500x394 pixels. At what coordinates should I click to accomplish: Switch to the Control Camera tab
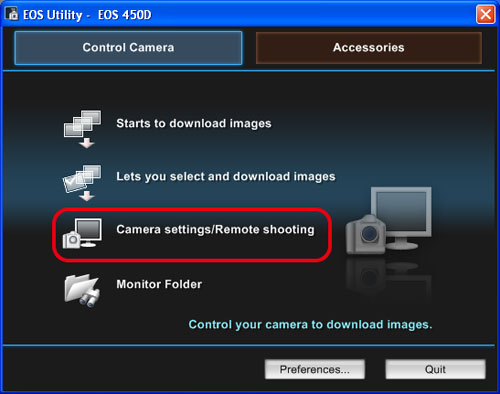pos(128,48)
